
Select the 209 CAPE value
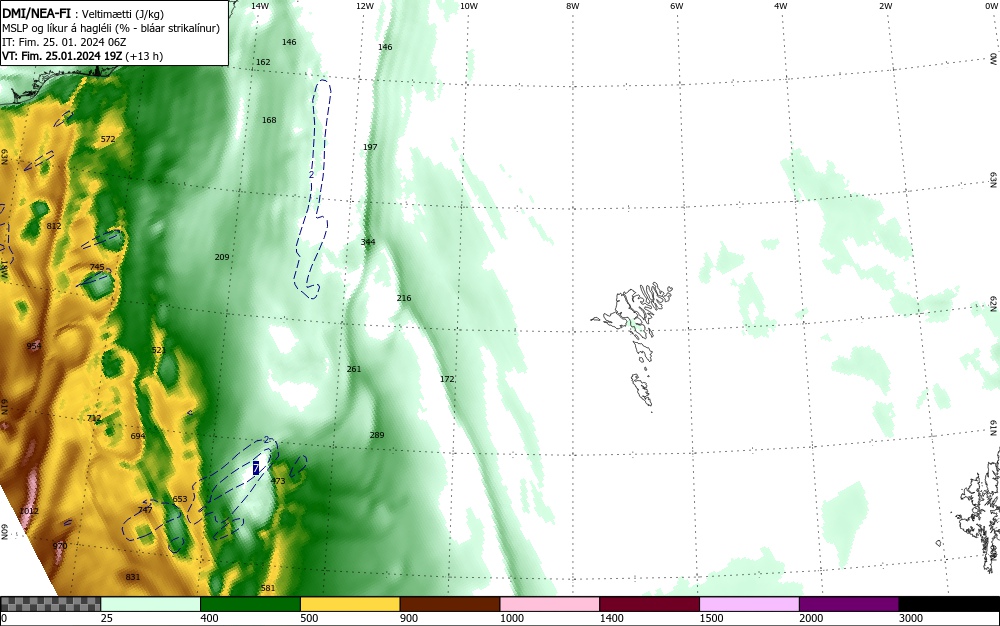(221, 257)
